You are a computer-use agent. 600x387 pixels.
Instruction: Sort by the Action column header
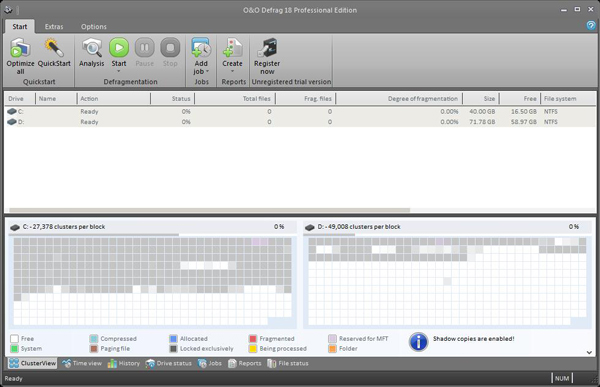pos(114,99)
